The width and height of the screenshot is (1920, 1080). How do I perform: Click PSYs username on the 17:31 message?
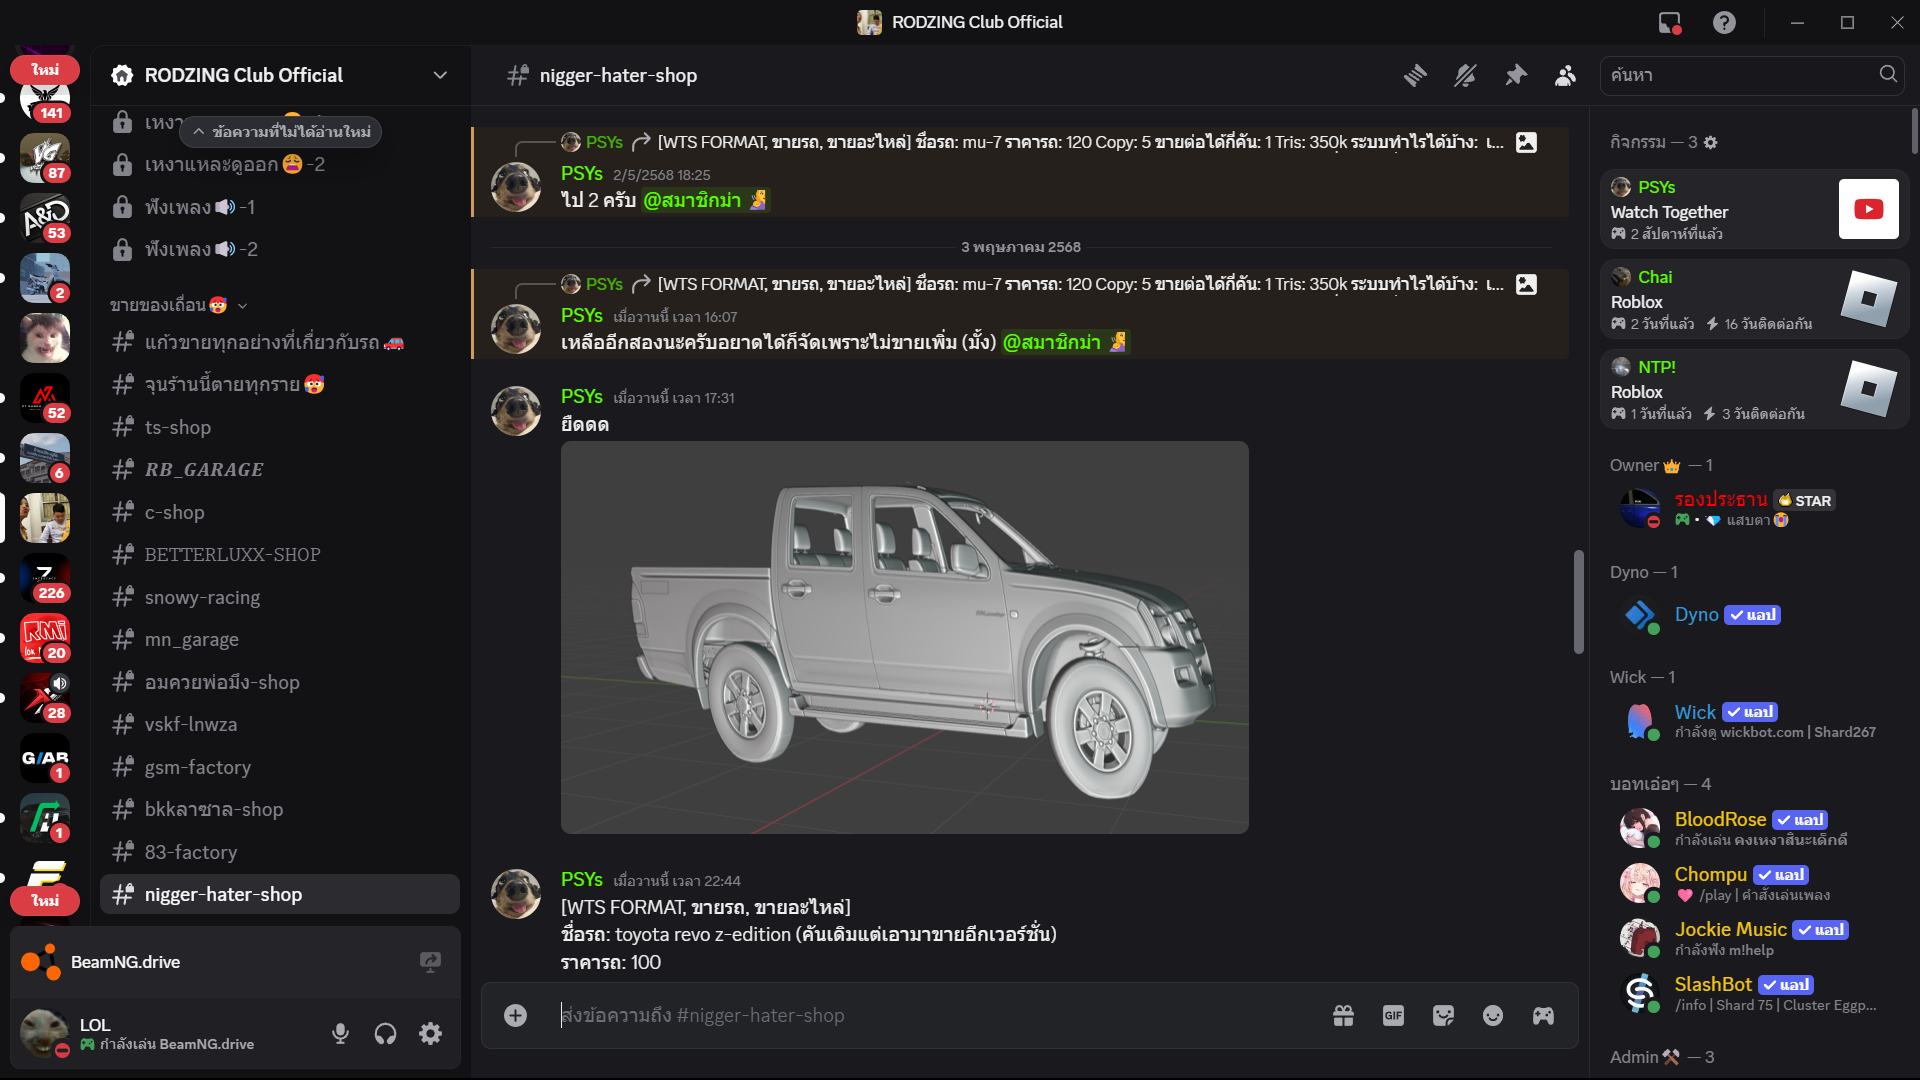click(x=582, y=396)
